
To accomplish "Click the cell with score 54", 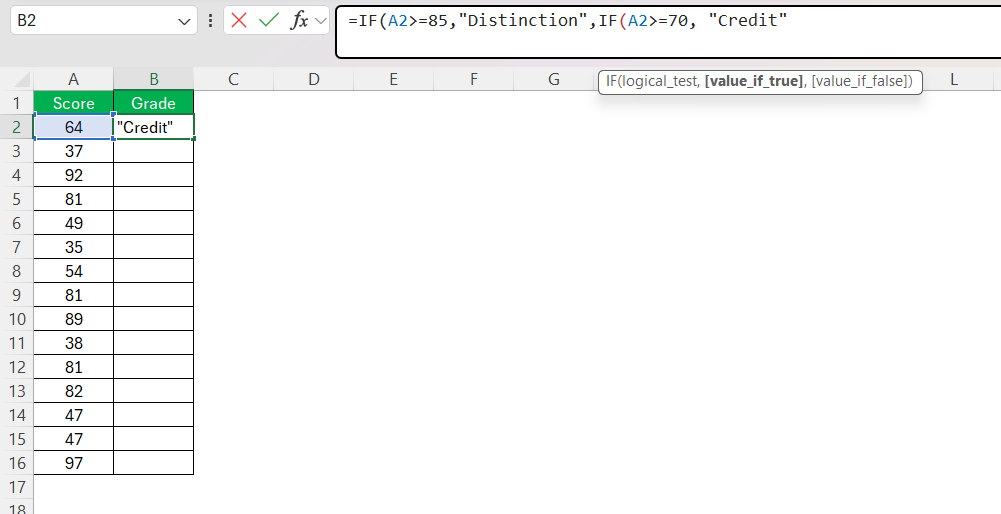I will tap(73, 271).
